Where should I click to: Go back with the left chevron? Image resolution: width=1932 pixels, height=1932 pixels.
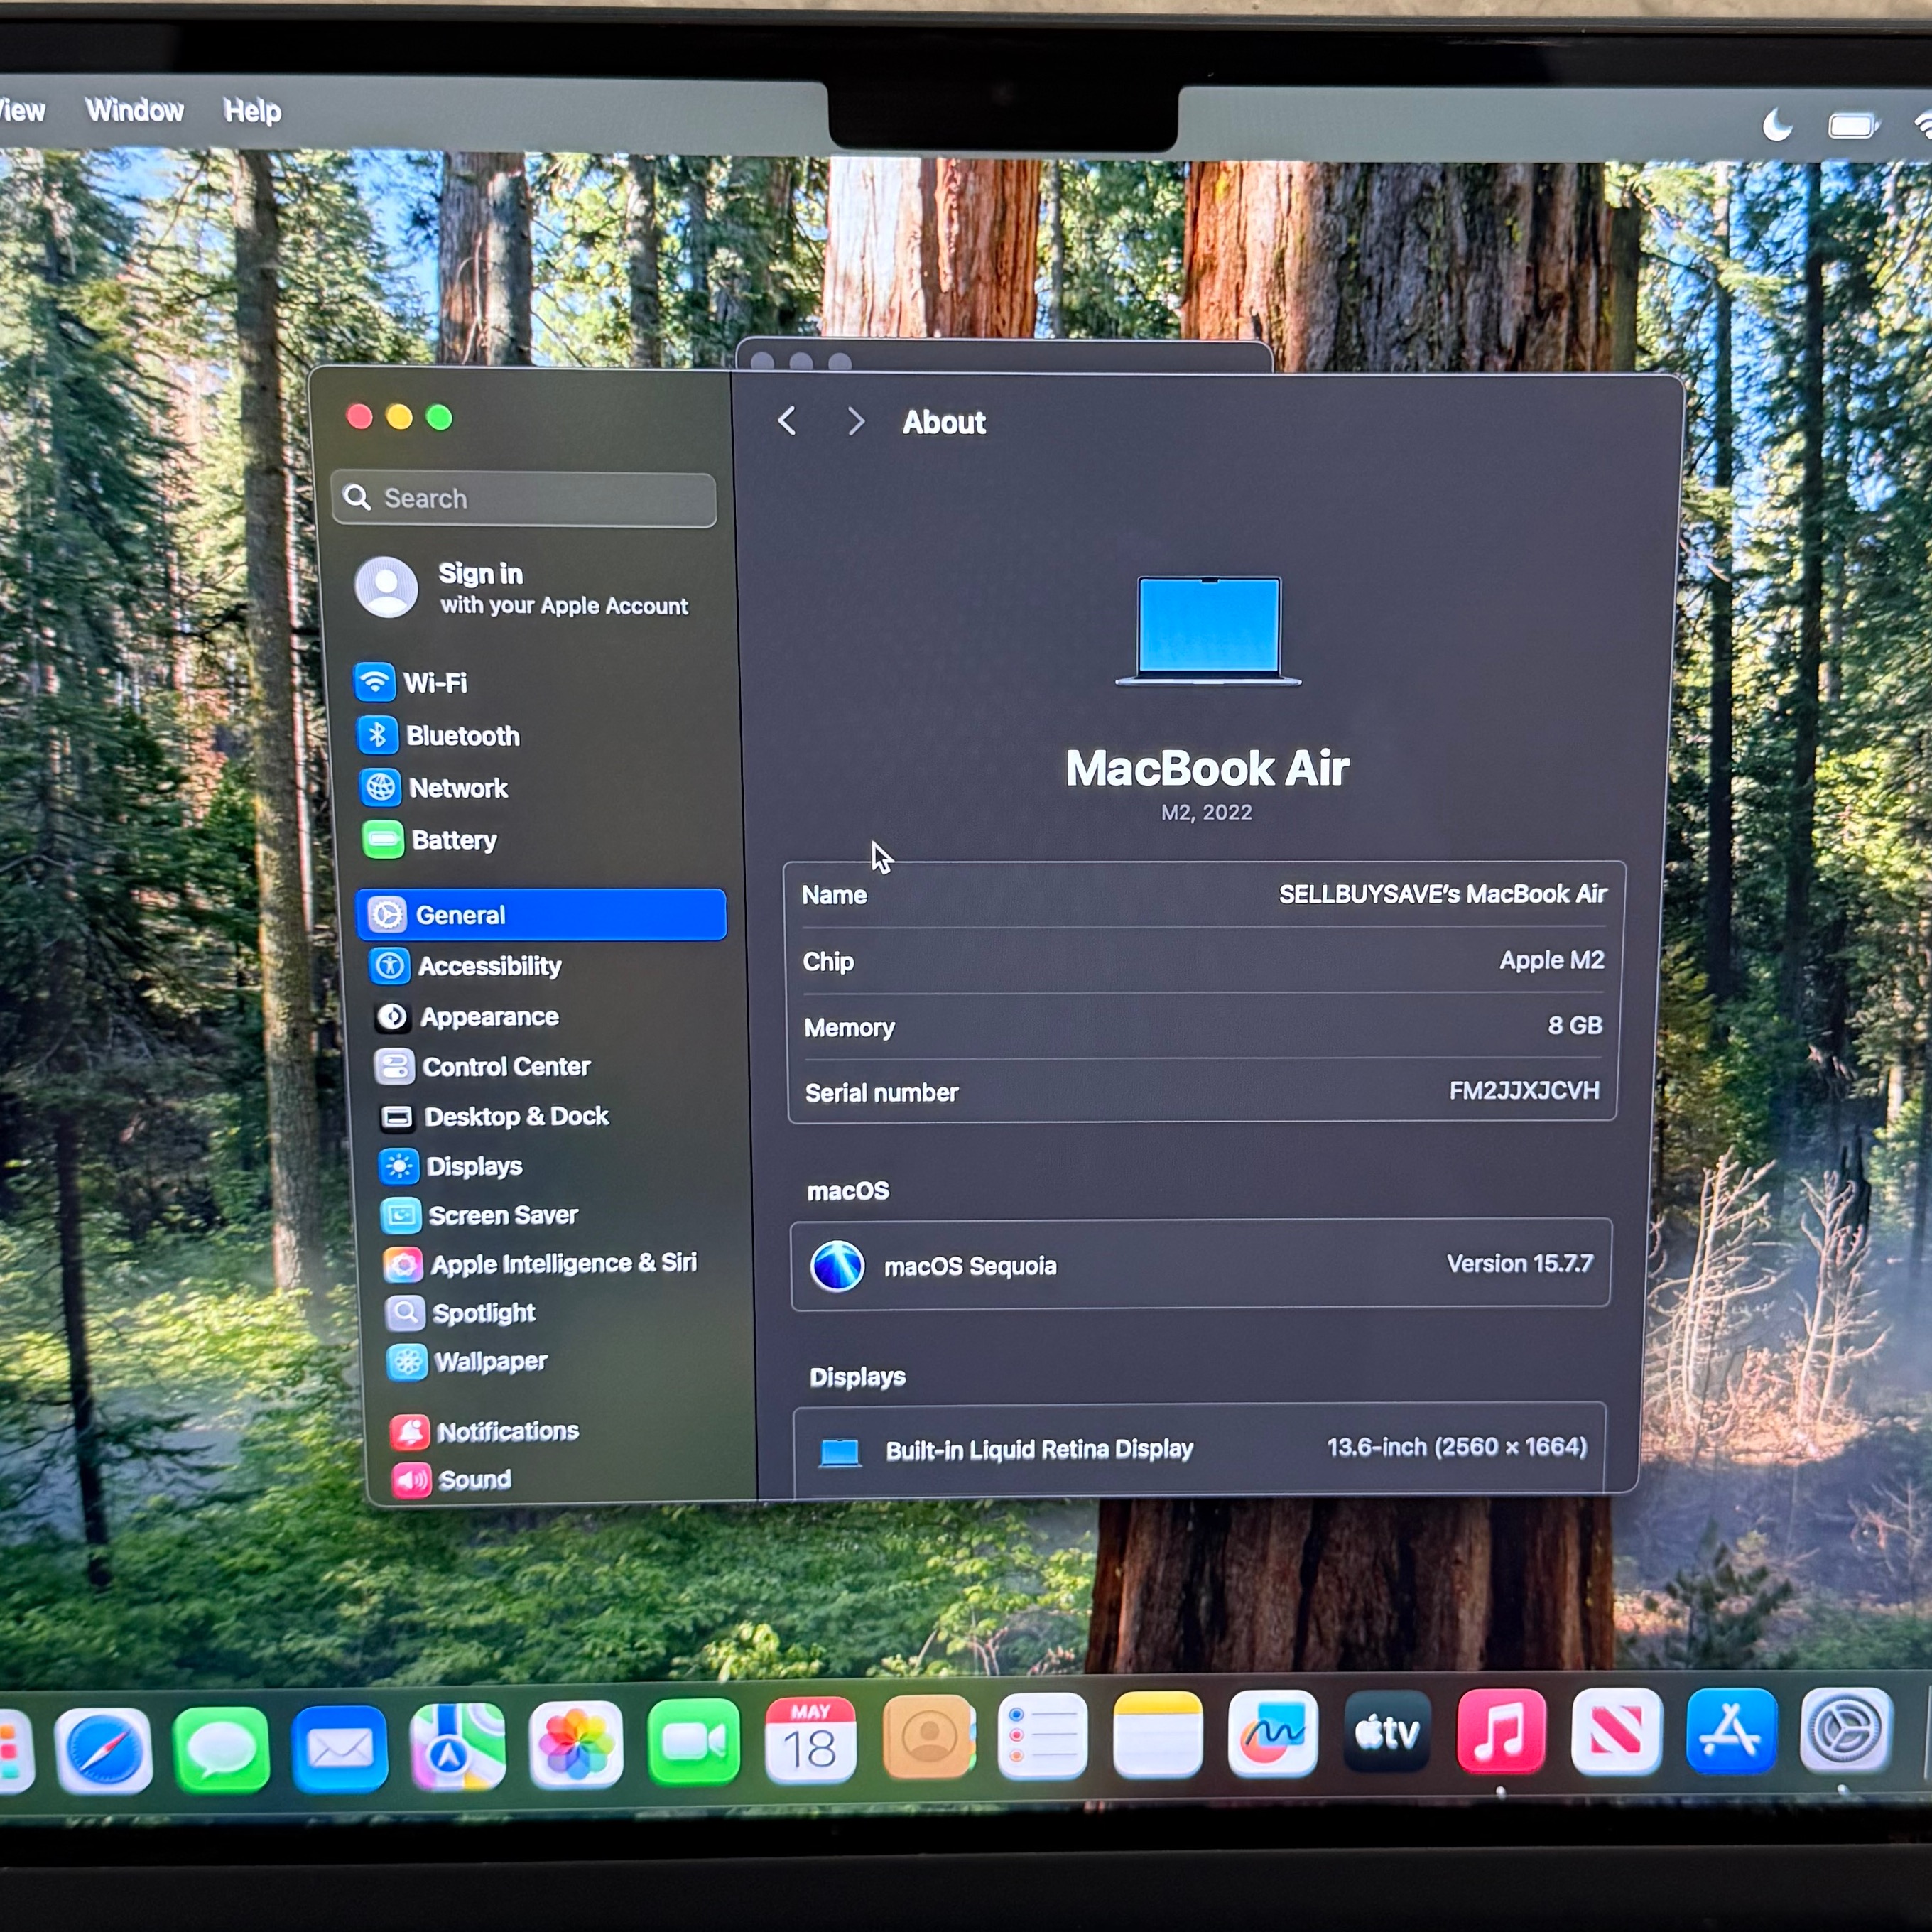point(787,421)
